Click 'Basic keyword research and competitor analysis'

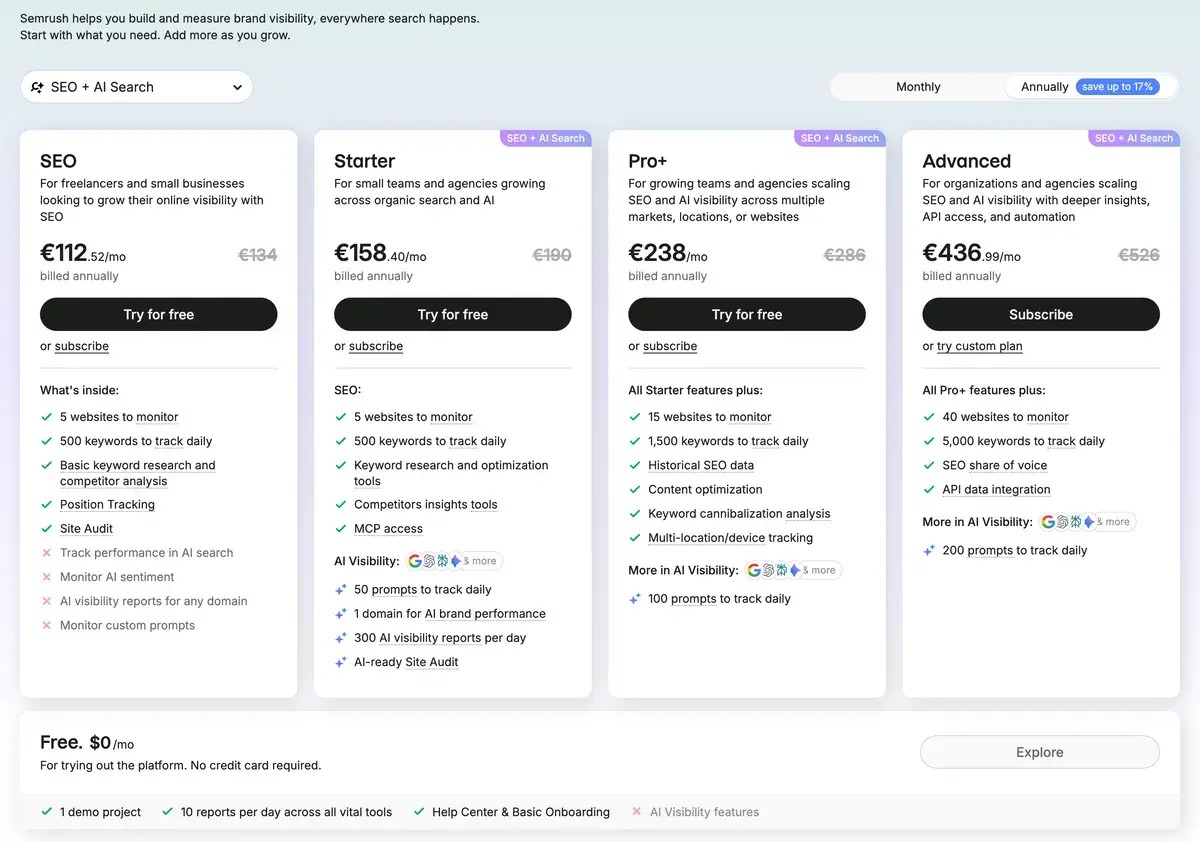click(x=138, y=473)
